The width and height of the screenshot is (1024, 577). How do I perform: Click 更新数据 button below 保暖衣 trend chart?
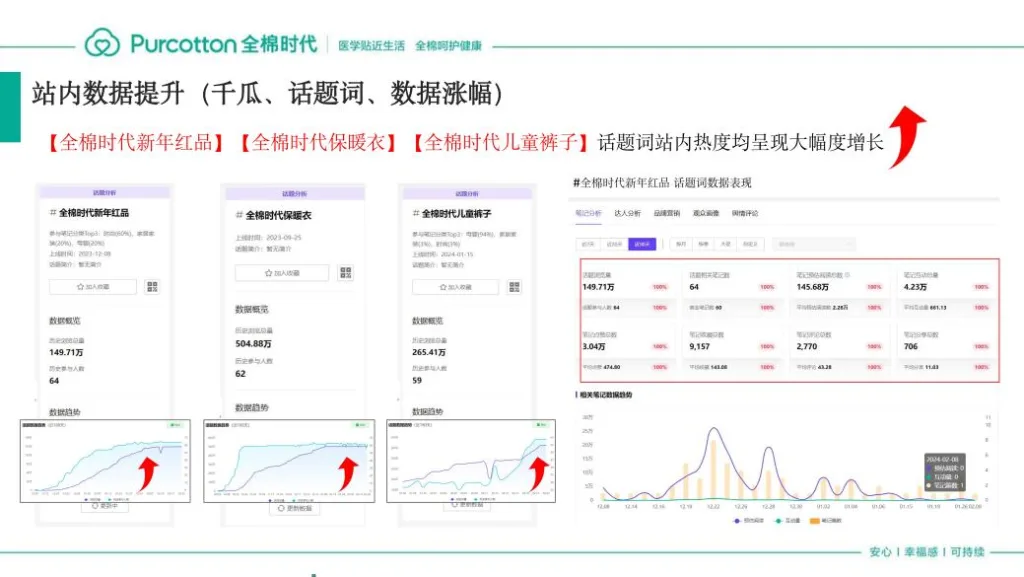click(x=288, y=509)
